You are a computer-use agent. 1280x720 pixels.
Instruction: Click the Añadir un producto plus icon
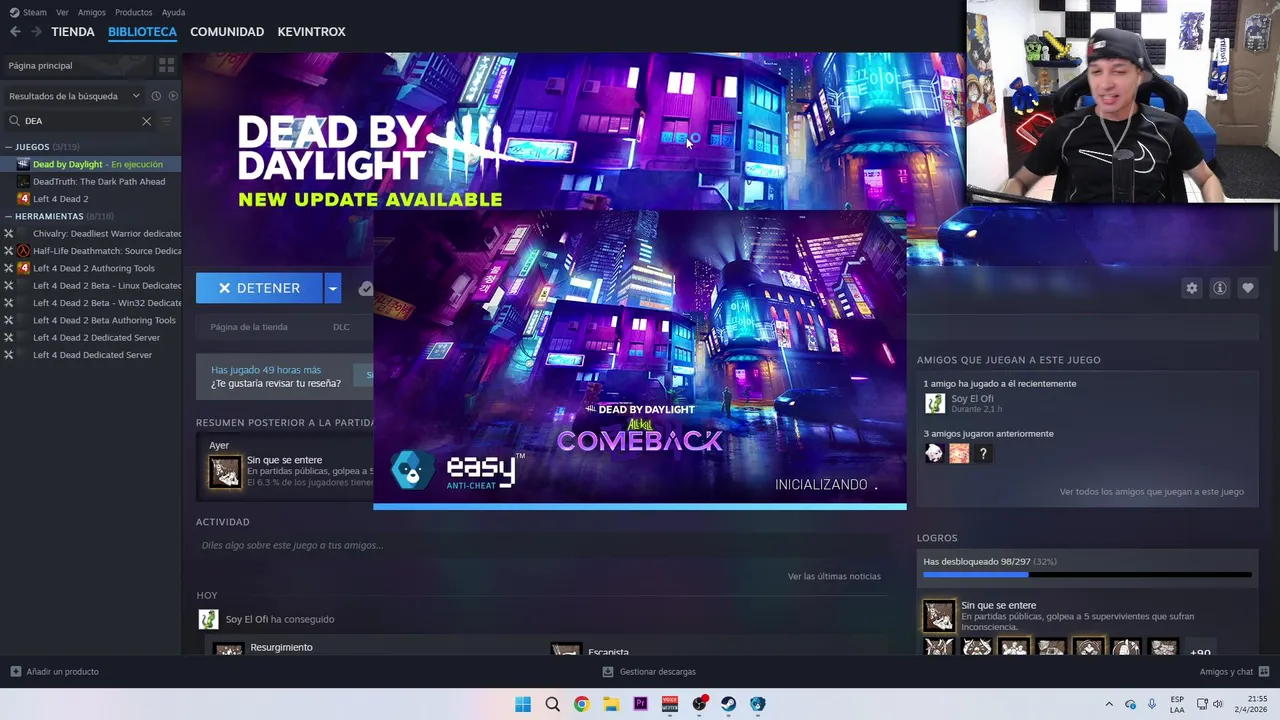[x=15, y=672]
